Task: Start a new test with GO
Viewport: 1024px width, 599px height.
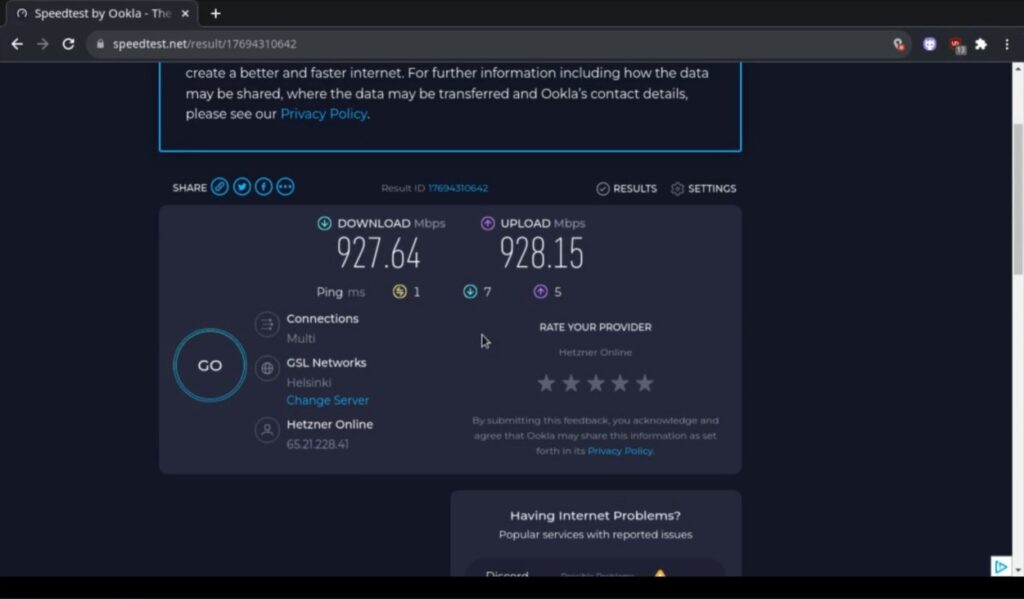Action: click(x=210, y=365)
